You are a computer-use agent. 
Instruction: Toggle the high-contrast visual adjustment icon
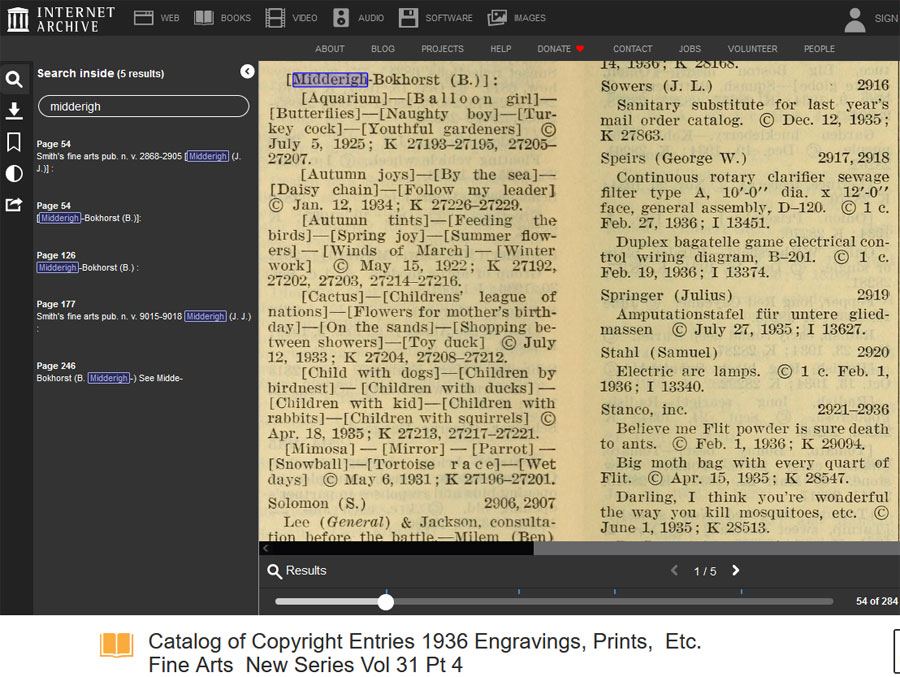pyautogui.click(x=14, y=173)
